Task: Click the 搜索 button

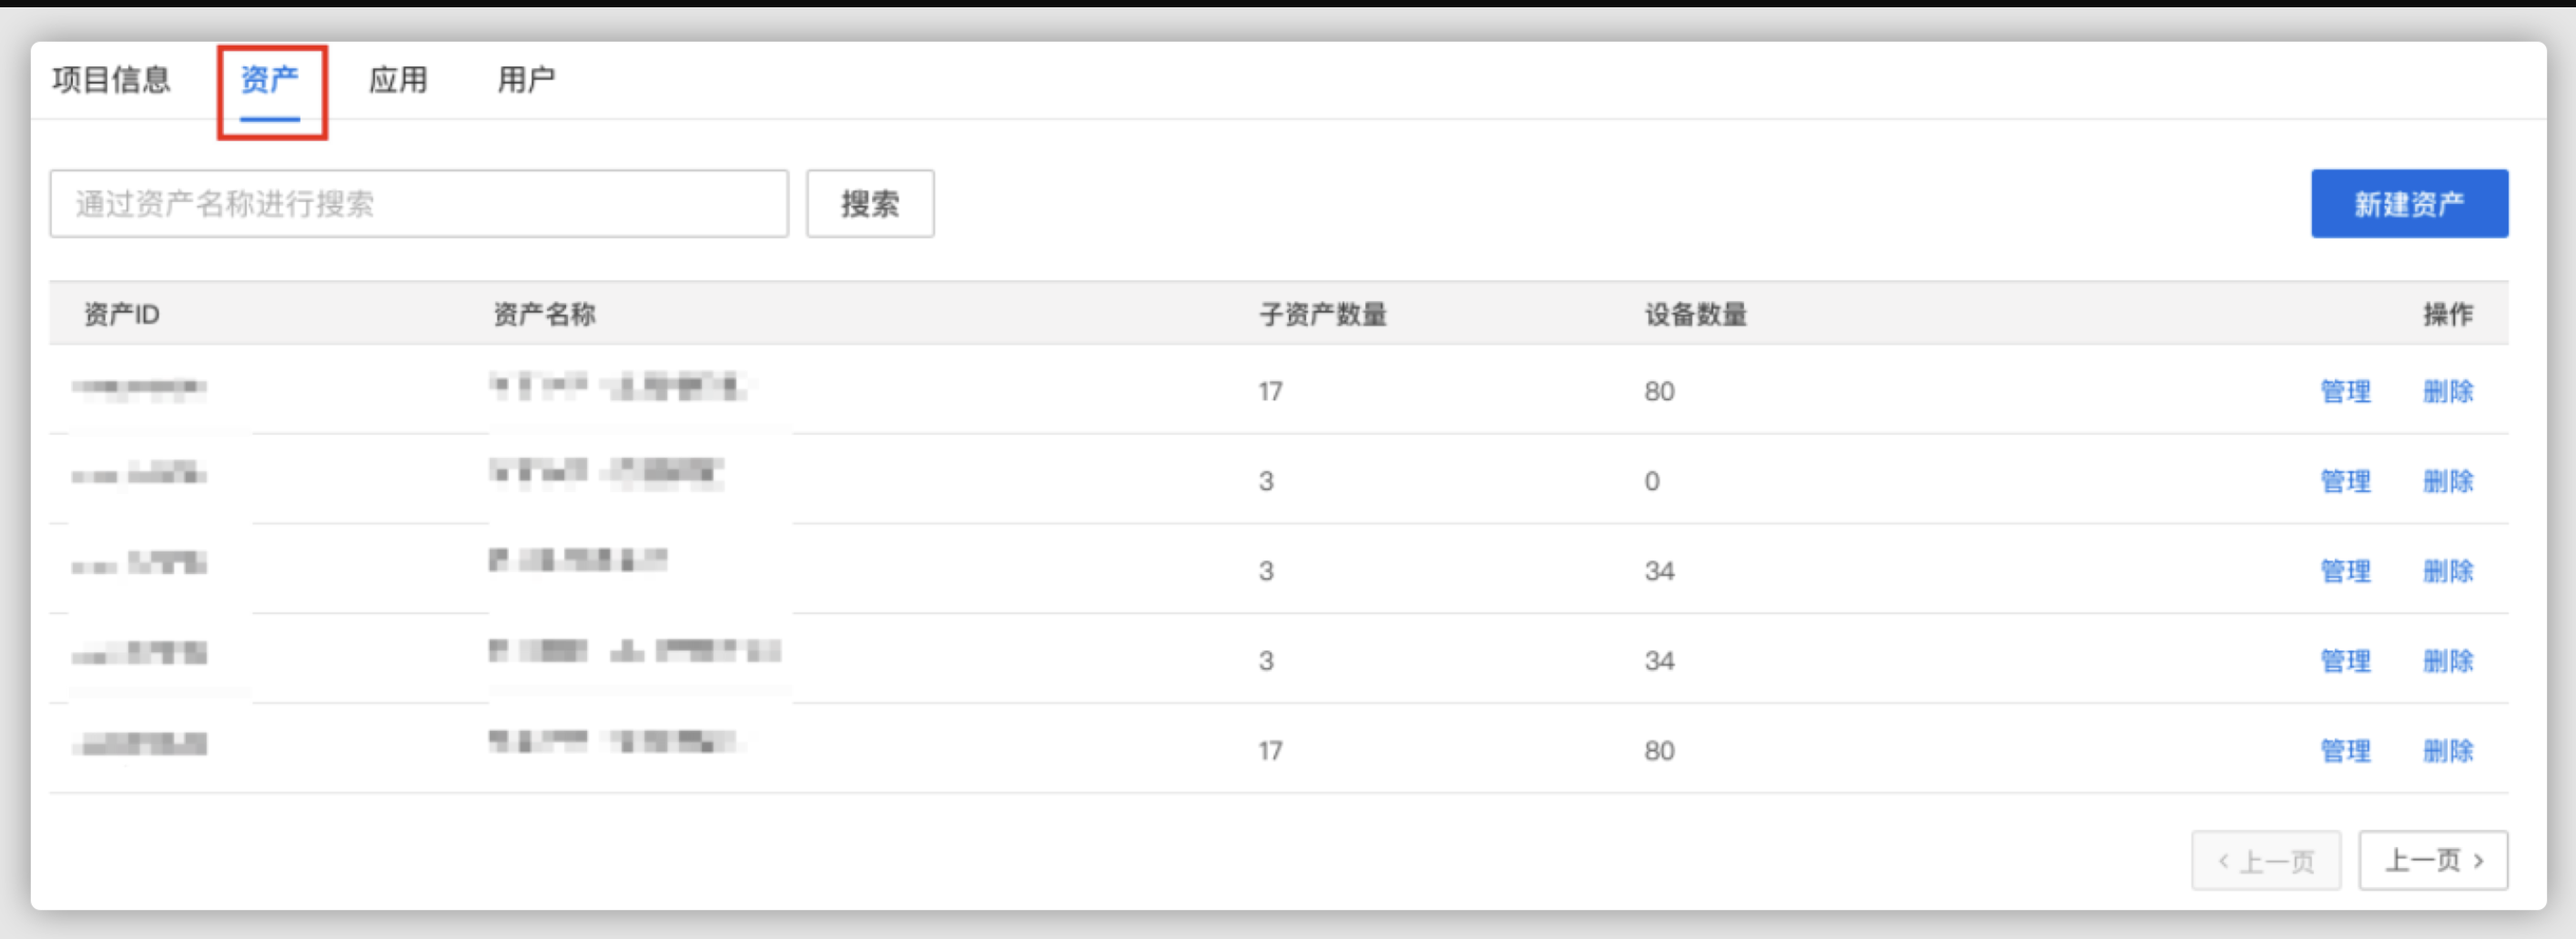Action: click(869, 204)
